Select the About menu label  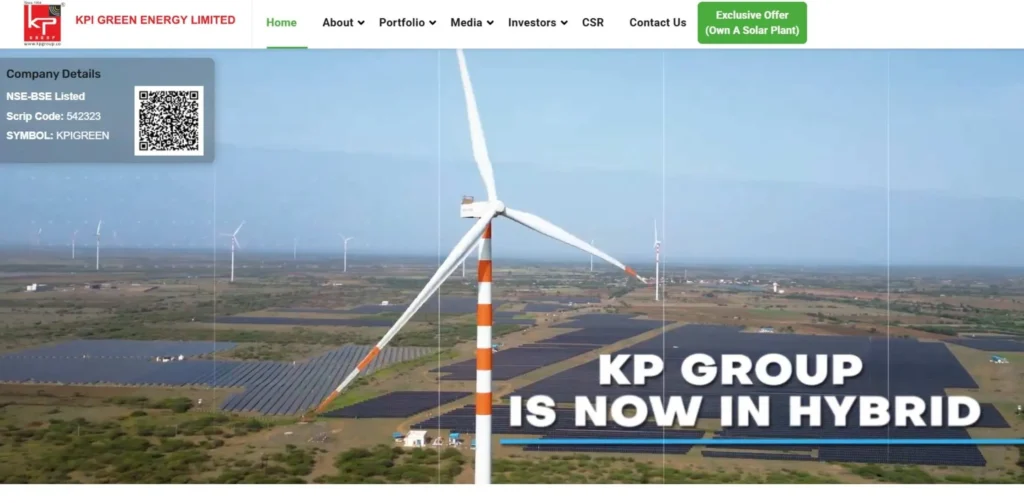pyautogui.click(x=338, y=23)
